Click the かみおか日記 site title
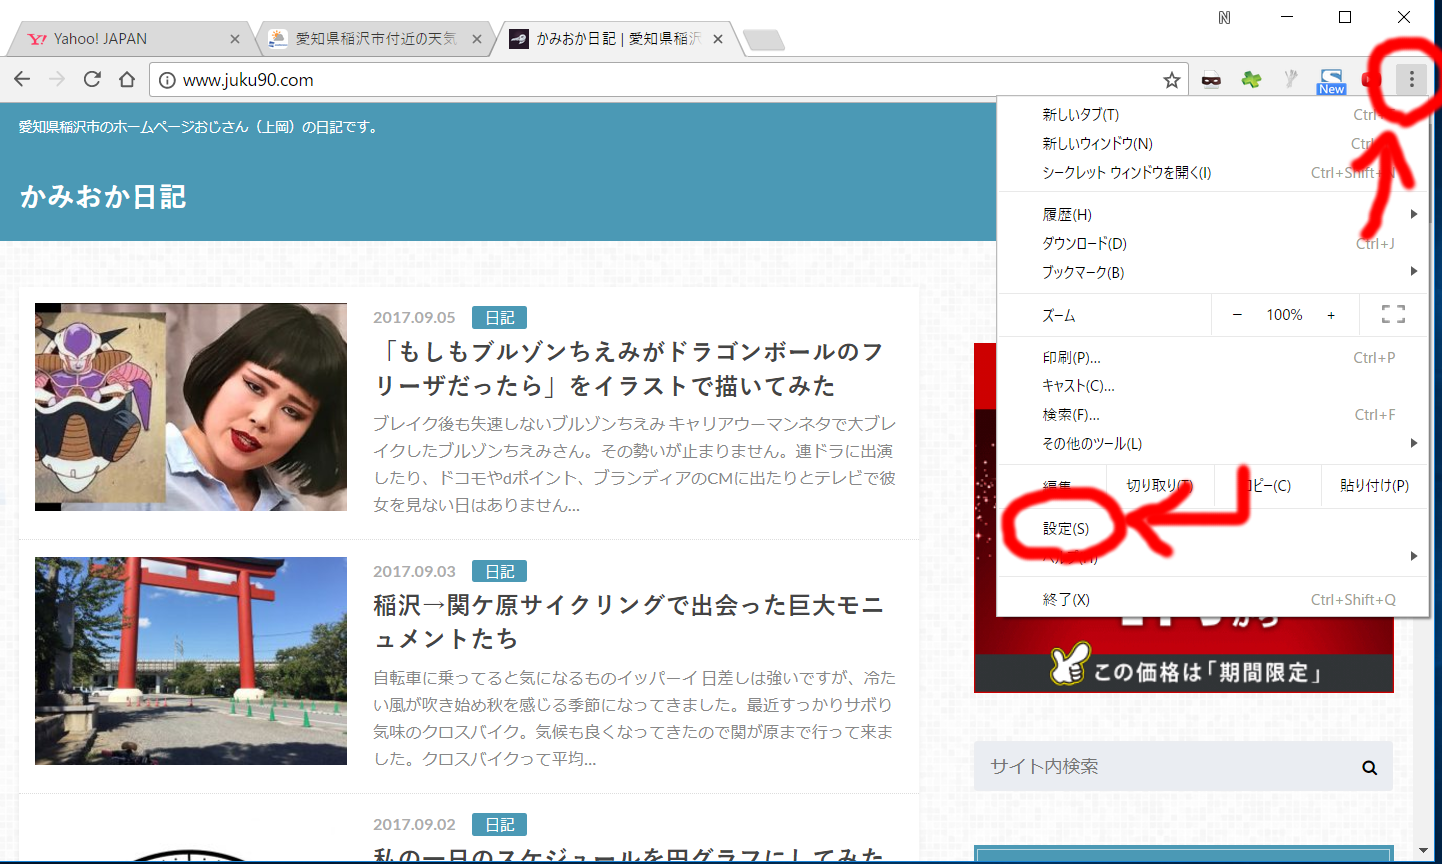Image resolution: width=1442 pixels, height=864 pixels. pyautogui.click(x=103, y=197)
